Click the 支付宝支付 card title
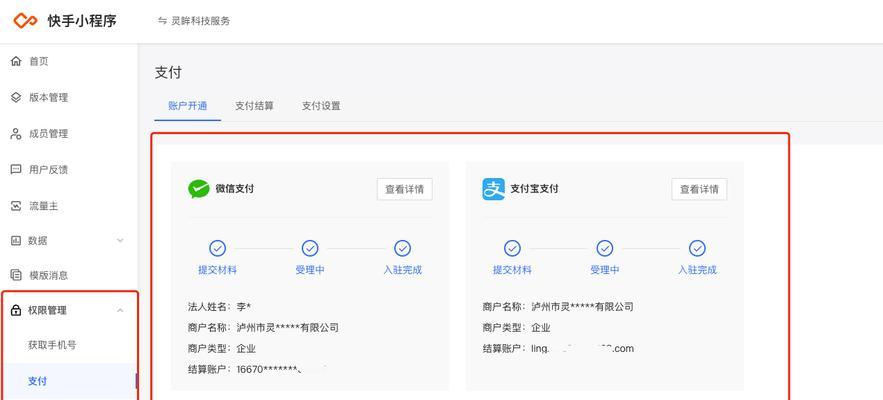This screenshot has width=883, height=400. click(534, 189)
